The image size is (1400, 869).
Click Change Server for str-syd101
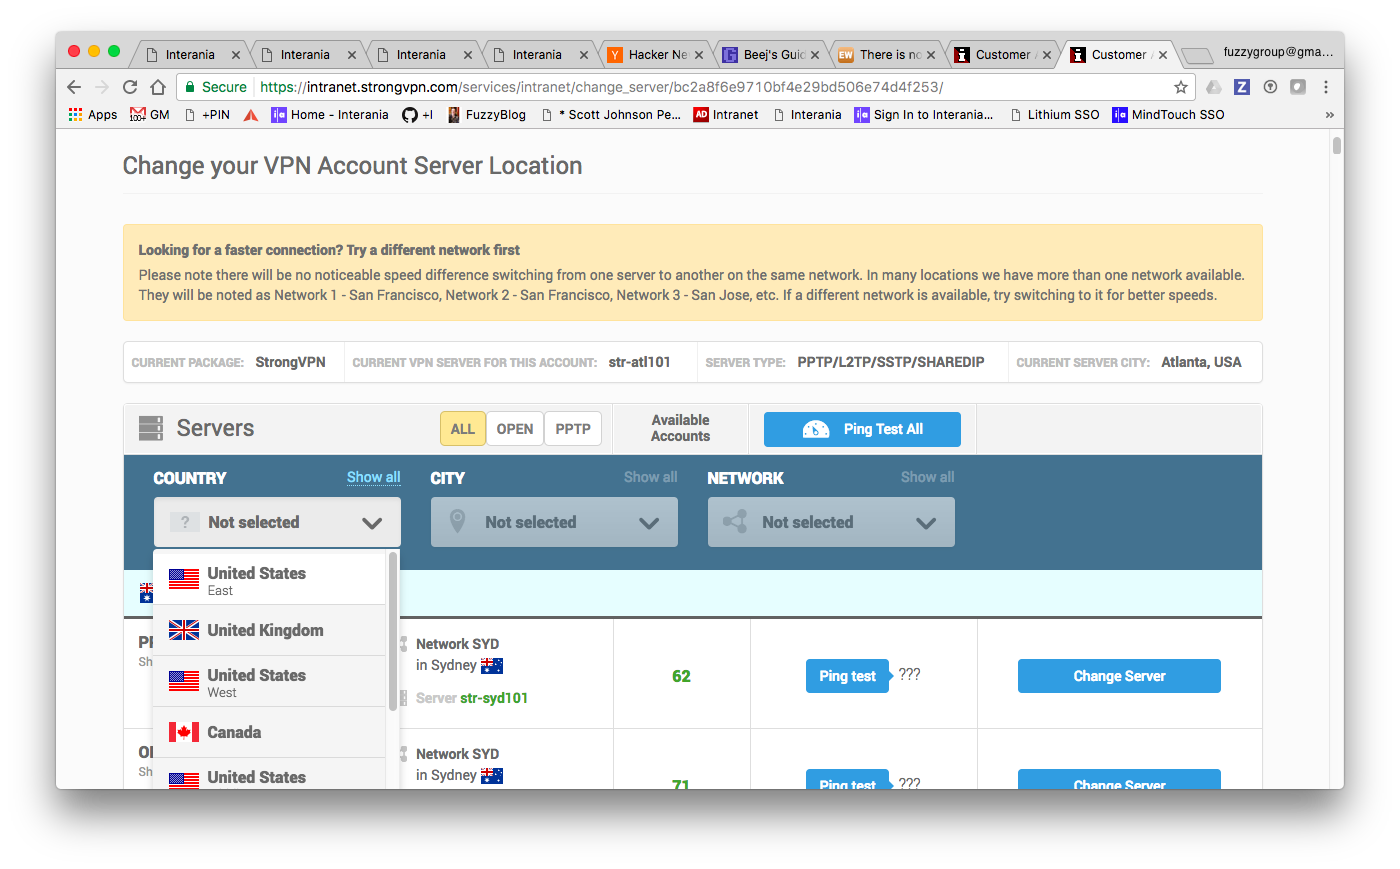1119,676
